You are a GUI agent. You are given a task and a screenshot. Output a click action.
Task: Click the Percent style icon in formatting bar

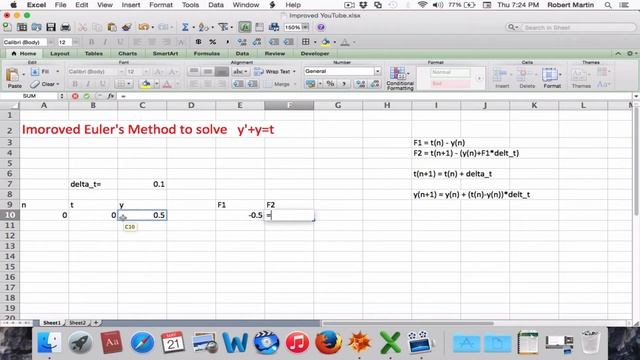pyautogui.click(x=213, y=42)
